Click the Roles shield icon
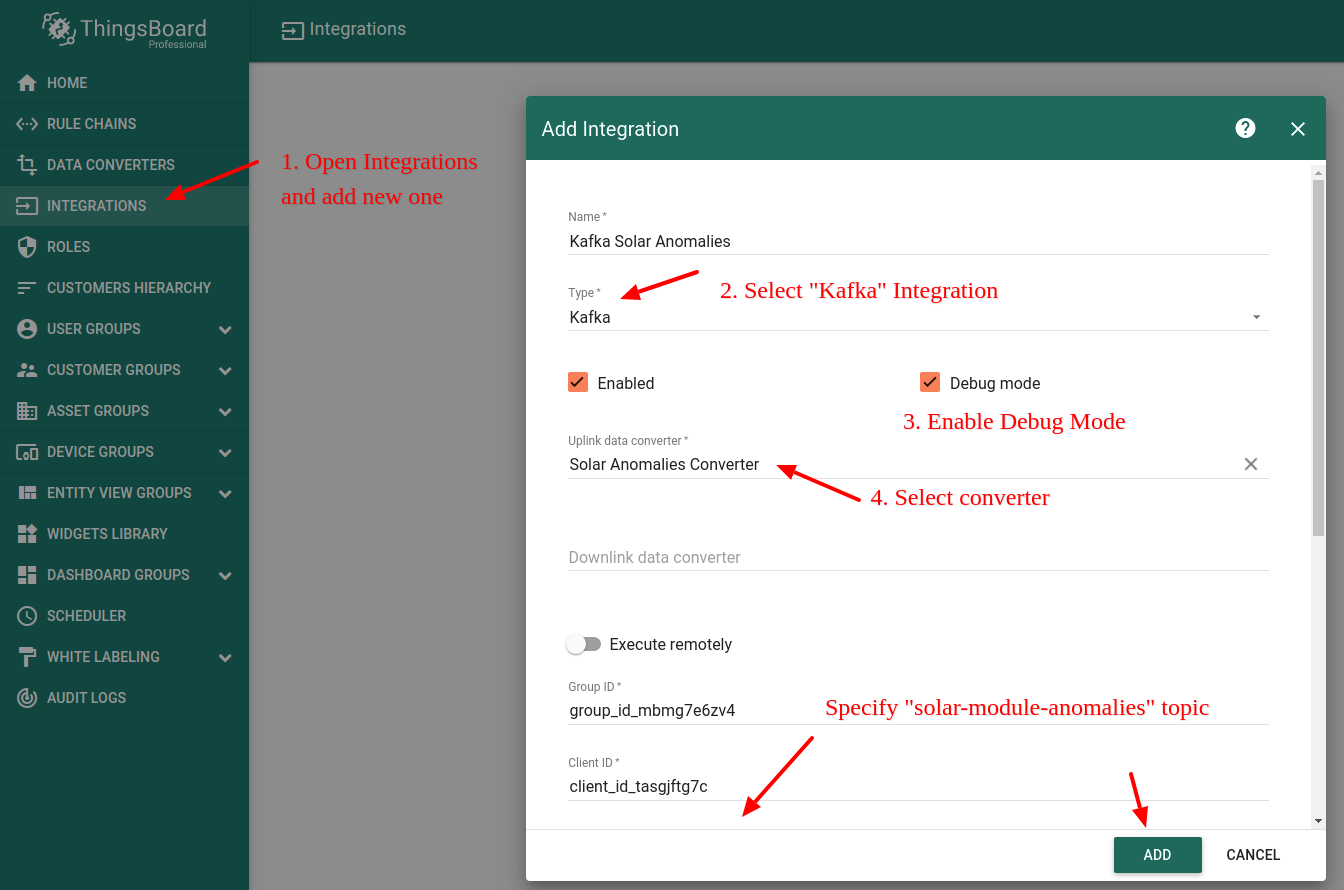This screenshot has height=890, width=1344. (x=27, y=247)
